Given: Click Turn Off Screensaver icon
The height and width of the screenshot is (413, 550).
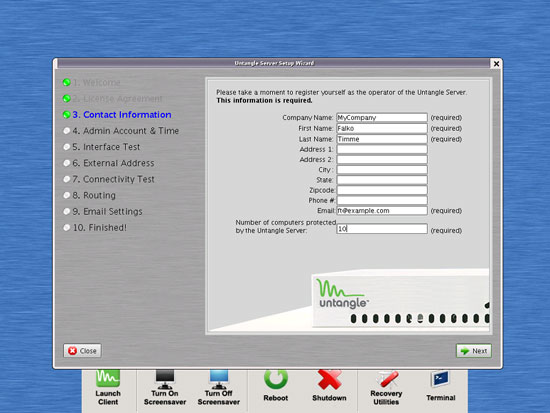Looking at the screenshot, I should pos(219,379).
